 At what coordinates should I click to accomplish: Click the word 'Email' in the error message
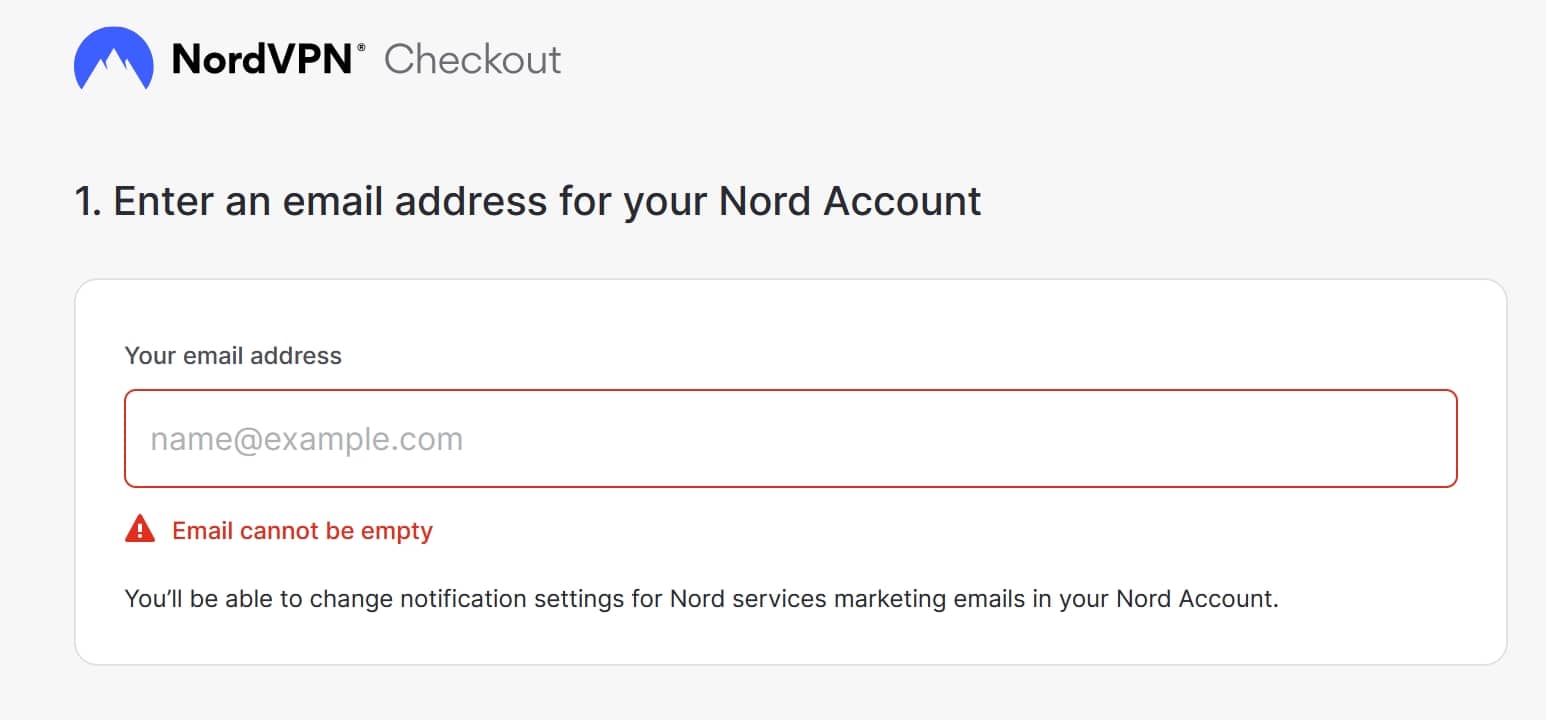200,530
